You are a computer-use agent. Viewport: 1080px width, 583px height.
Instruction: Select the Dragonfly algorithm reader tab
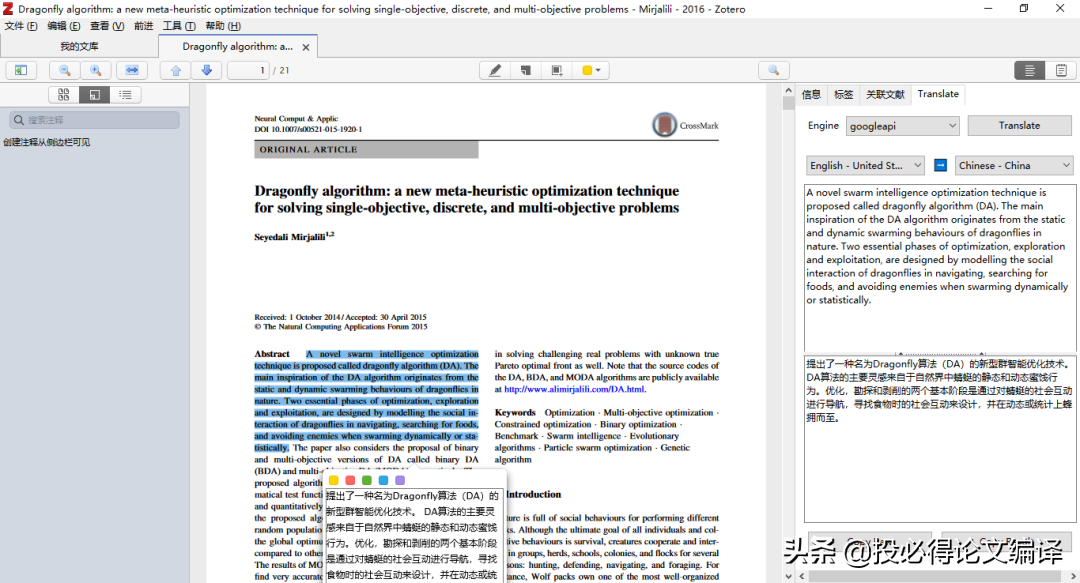pos(237,46)
